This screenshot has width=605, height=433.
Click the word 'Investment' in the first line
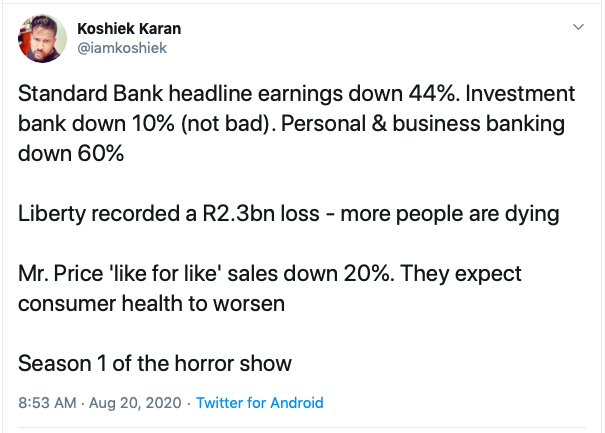click(520, 94)
